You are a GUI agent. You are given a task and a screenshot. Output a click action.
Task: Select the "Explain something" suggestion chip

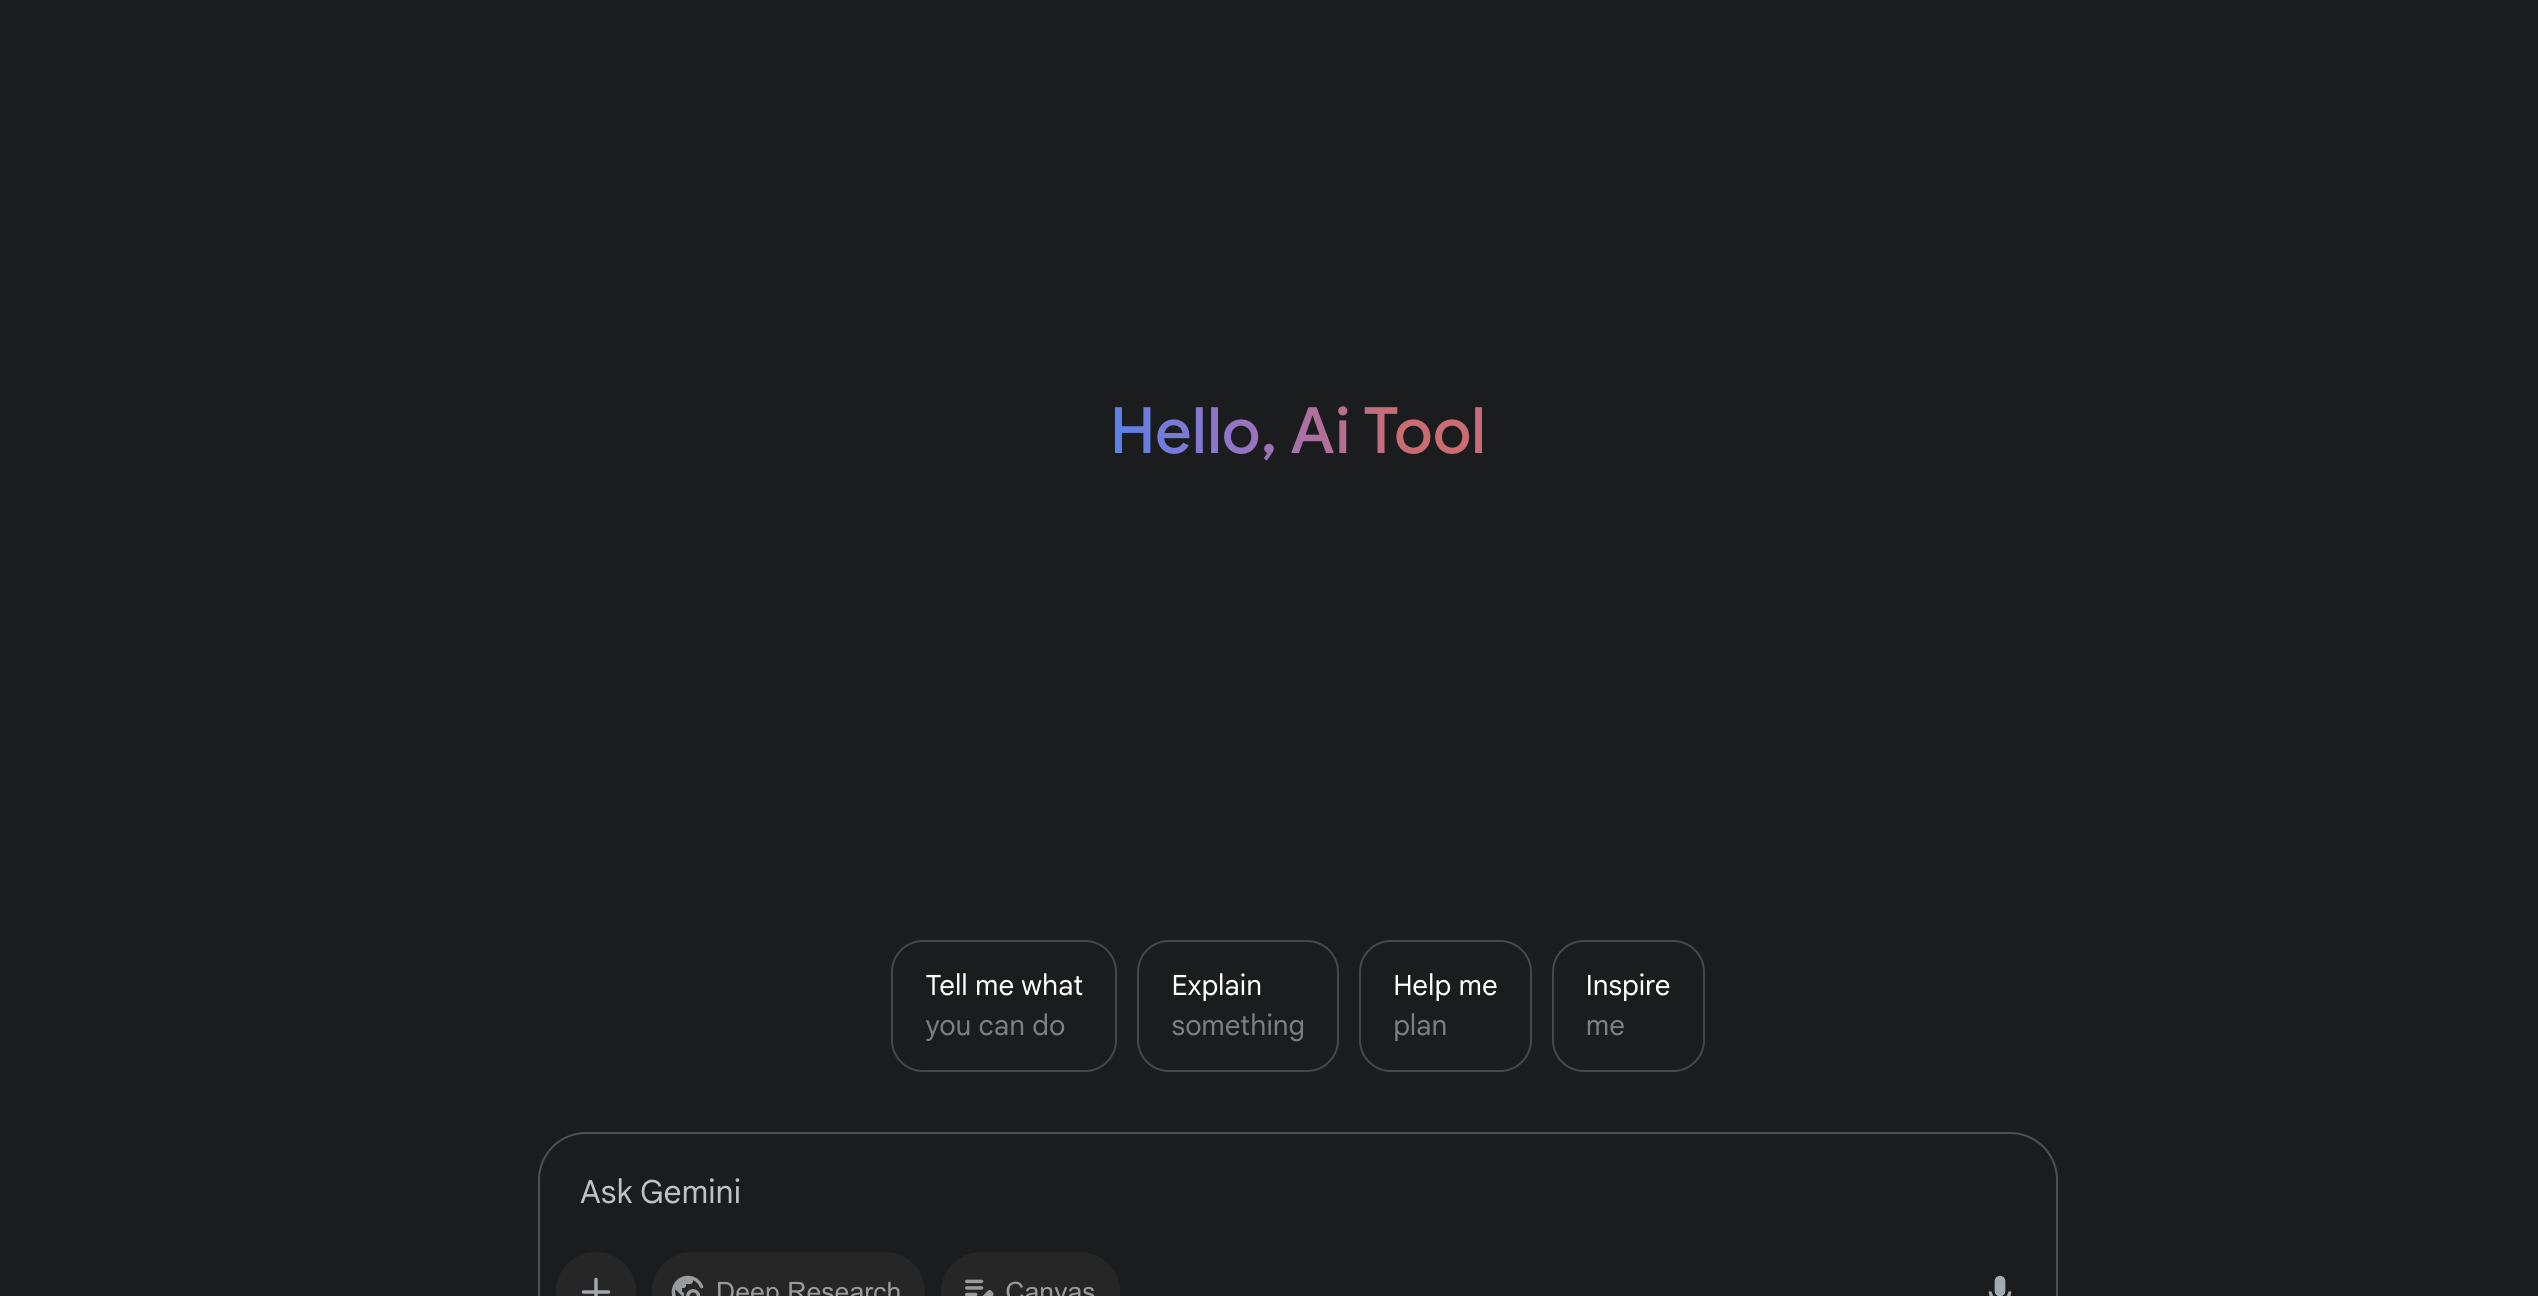click(x=1237, y=1005)
